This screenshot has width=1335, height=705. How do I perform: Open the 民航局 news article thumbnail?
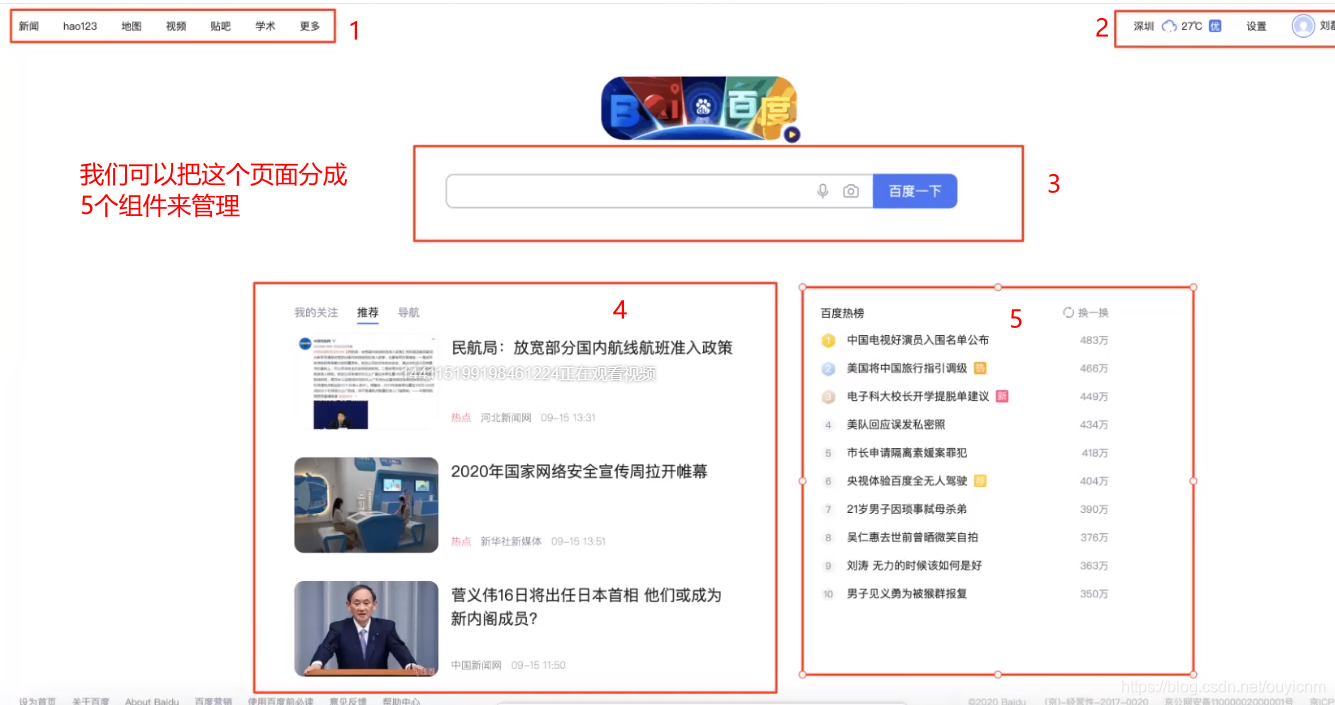tap(366, 381)
